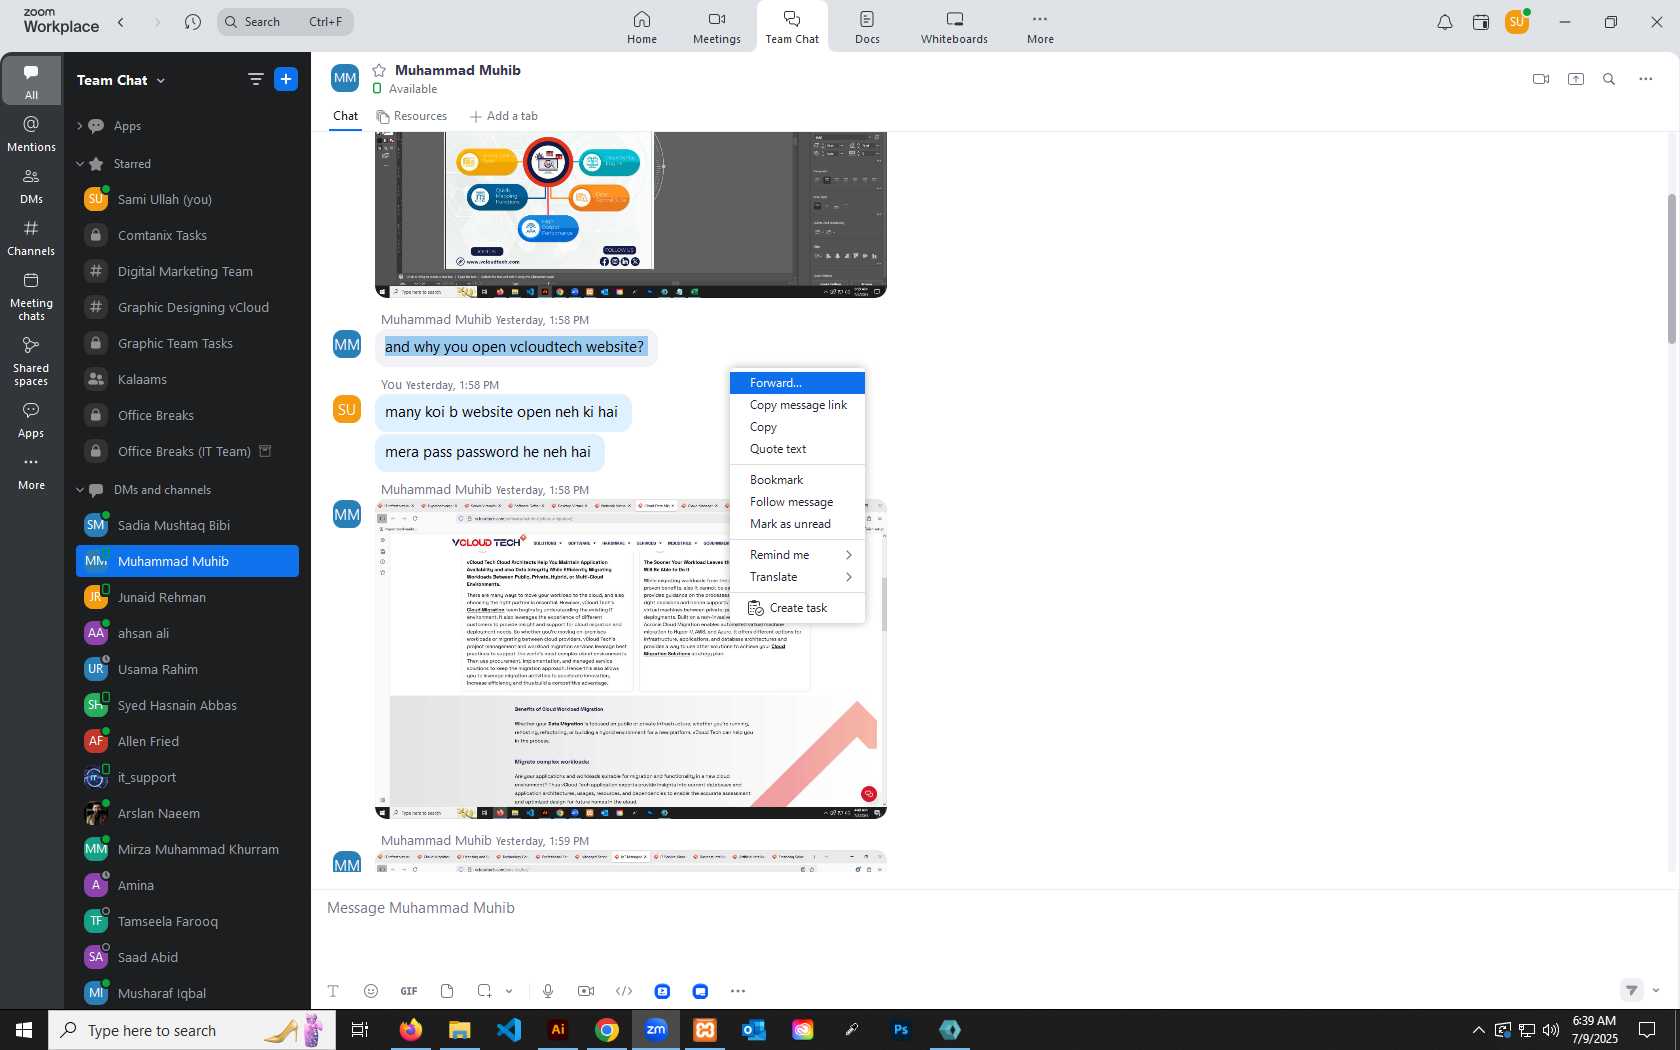Click the chat filter icon
Viewport: 1680px width, 1050px height.
[255, 79]
